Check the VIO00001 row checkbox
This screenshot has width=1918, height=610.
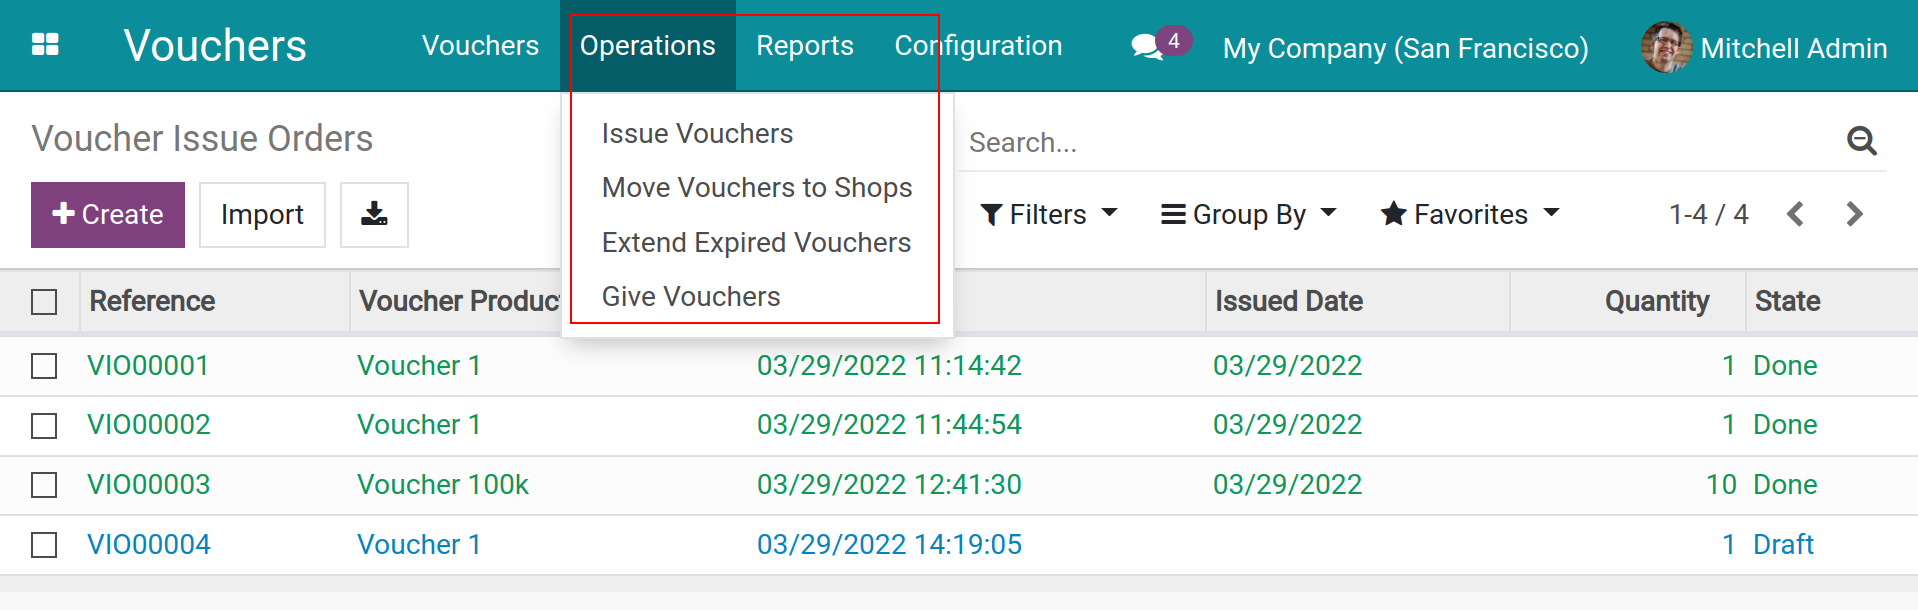44,366
